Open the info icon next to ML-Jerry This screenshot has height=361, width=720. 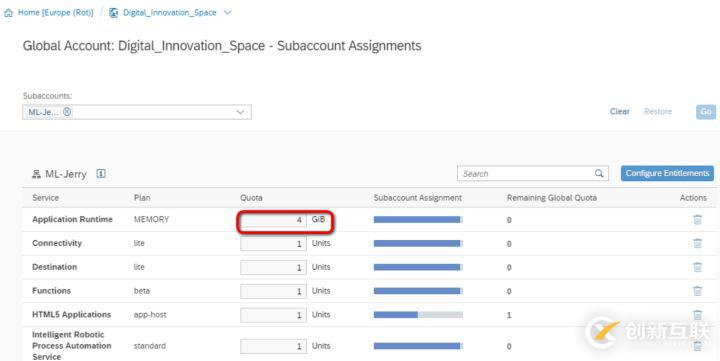tap(101, 174)
